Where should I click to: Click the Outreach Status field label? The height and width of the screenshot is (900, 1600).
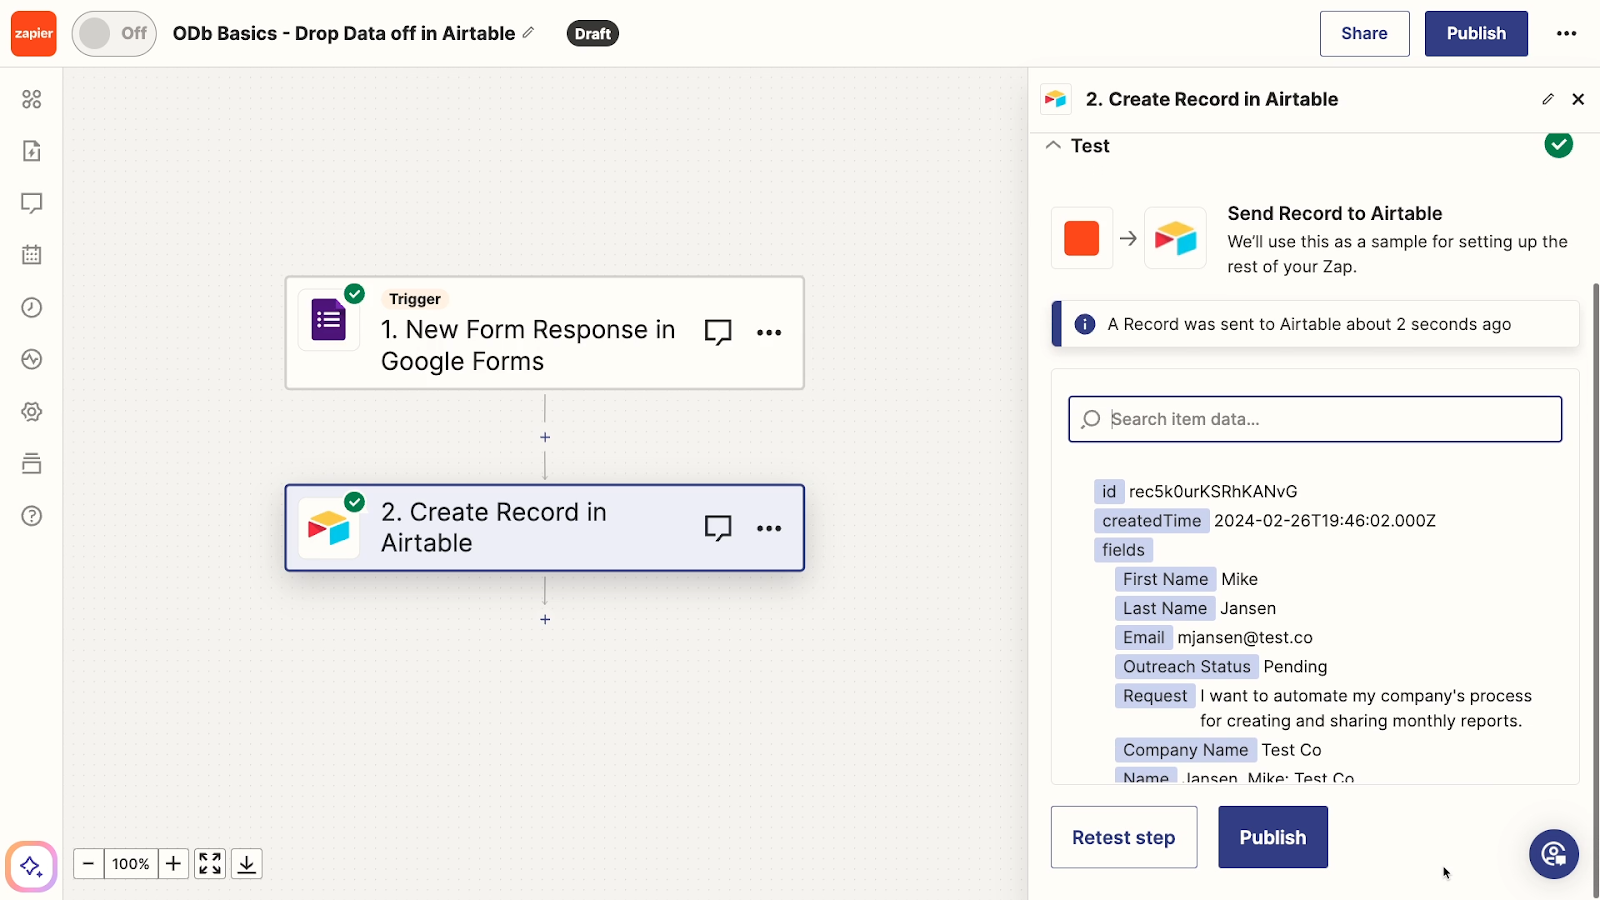[1186, 666]
